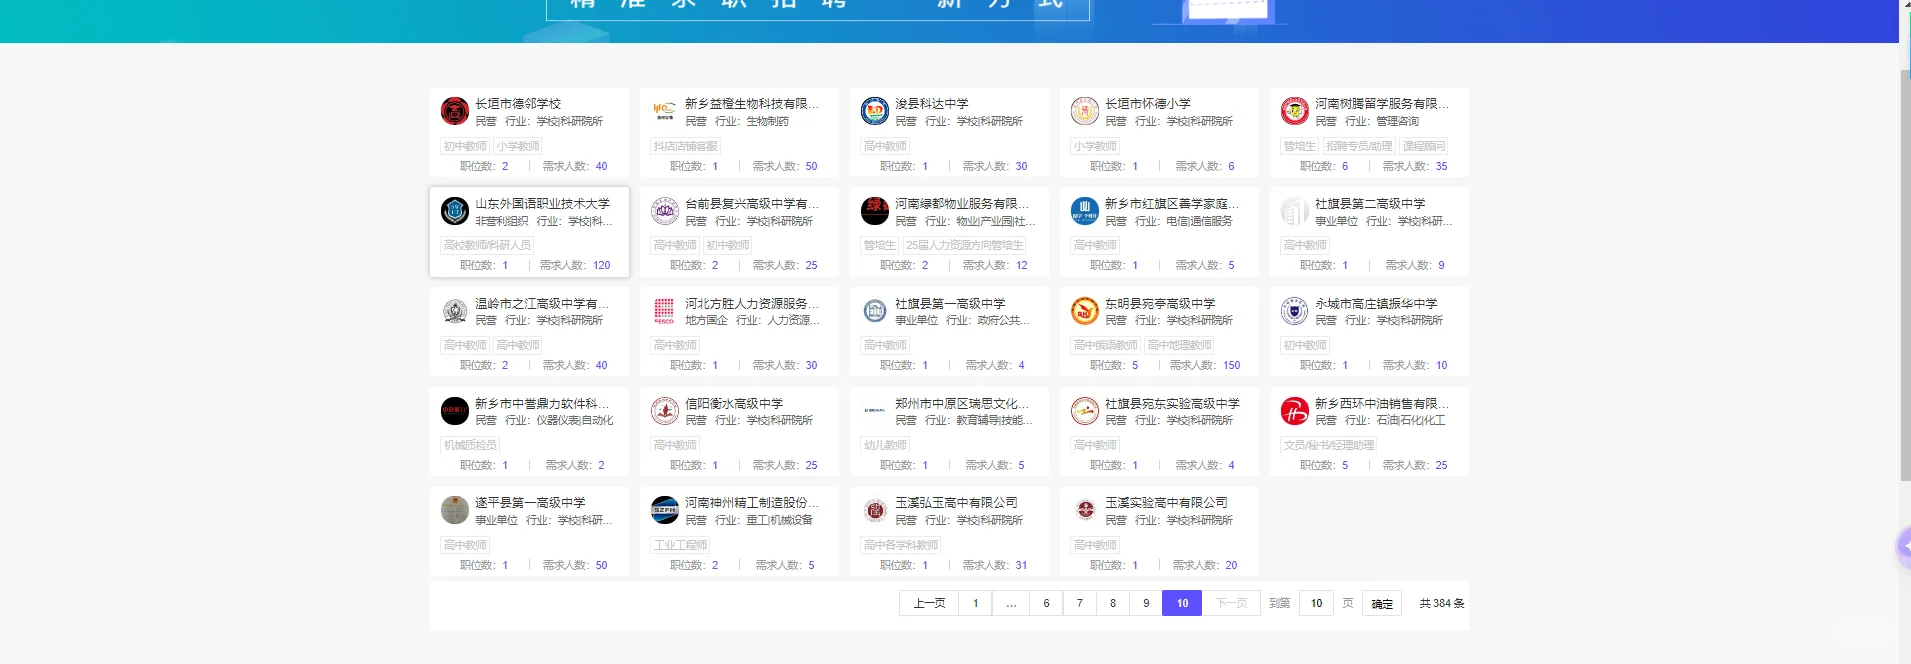Image resolution: width=1911 pixels, height=664 pixels.
Task: Click the 25届人力资源方向管培生 tag
Action: tap(964, 245)
